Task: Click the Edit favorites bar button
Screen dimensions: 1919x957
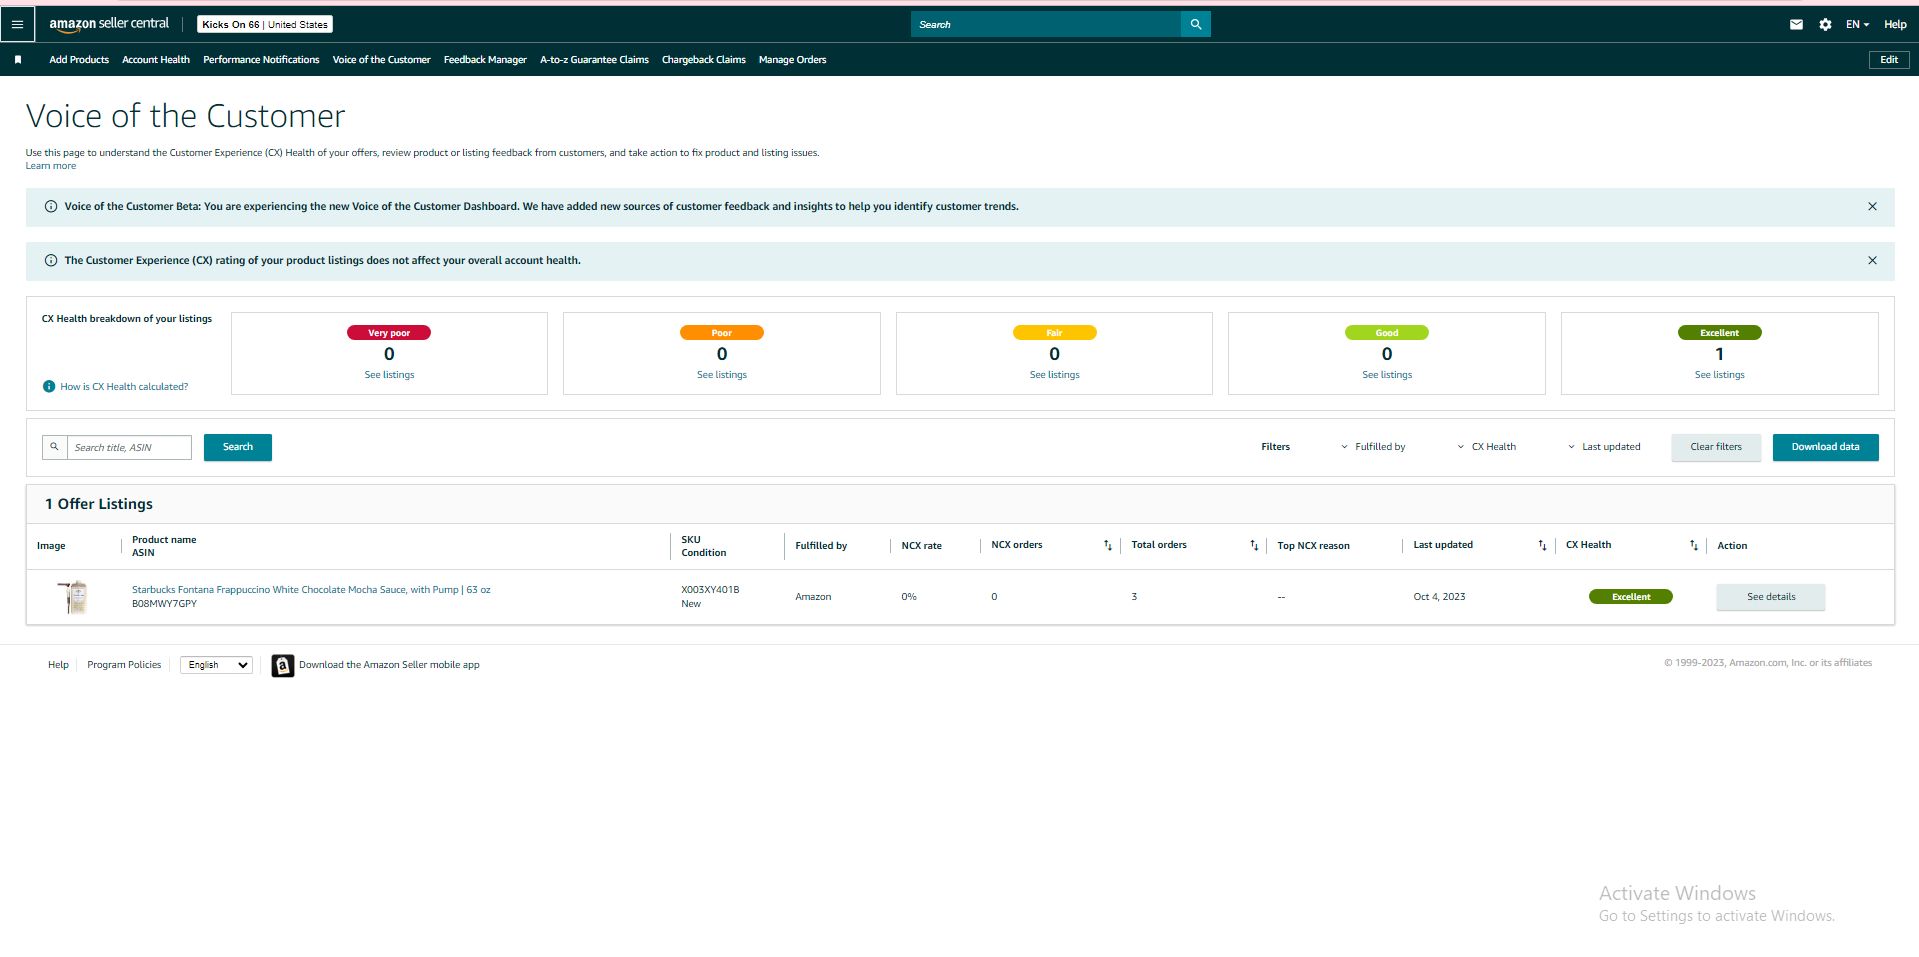Action: point(1889,60)
